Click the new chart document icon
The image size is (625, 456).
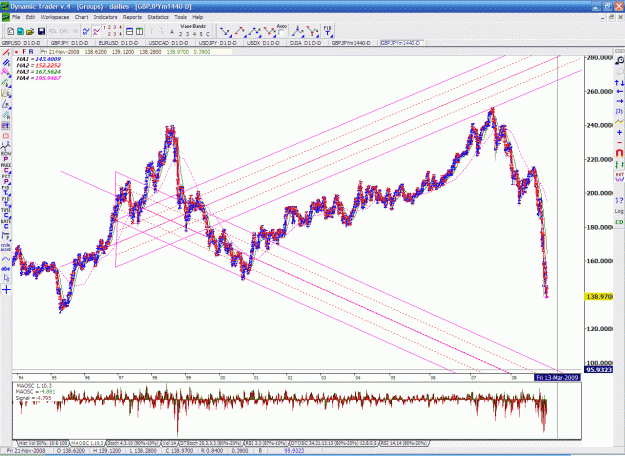tap(11, 31)
